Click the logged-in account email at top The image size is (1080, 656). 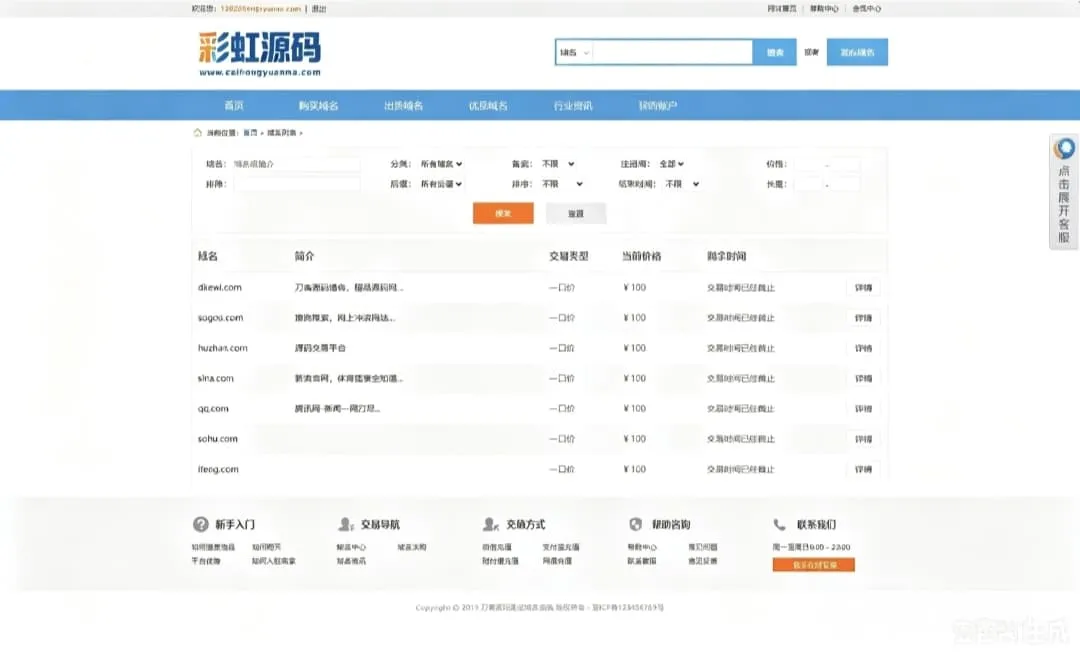coord(261,9)
